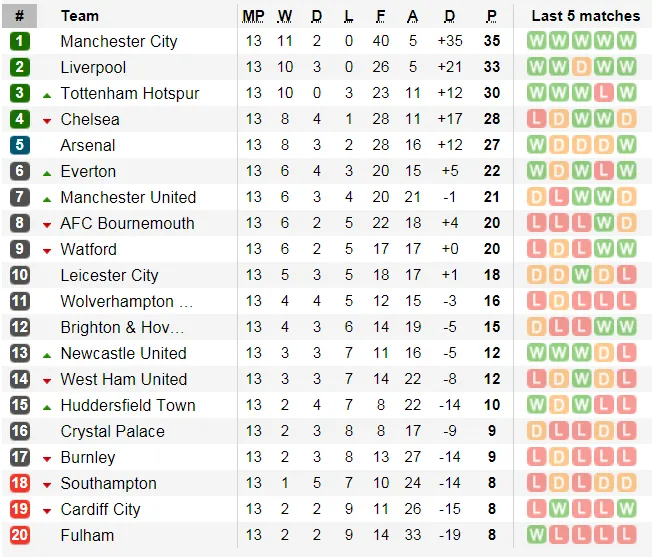Click the red down arrow beside Burnley
This screenshot has height=557, width=652.
47,458
